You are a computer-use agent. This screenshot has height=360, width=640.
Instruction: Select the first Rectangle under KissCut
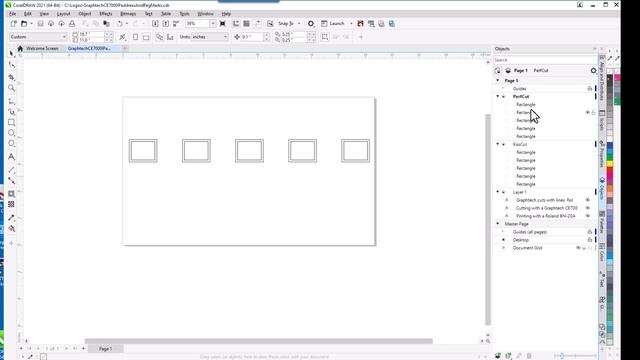pos(526,152)
